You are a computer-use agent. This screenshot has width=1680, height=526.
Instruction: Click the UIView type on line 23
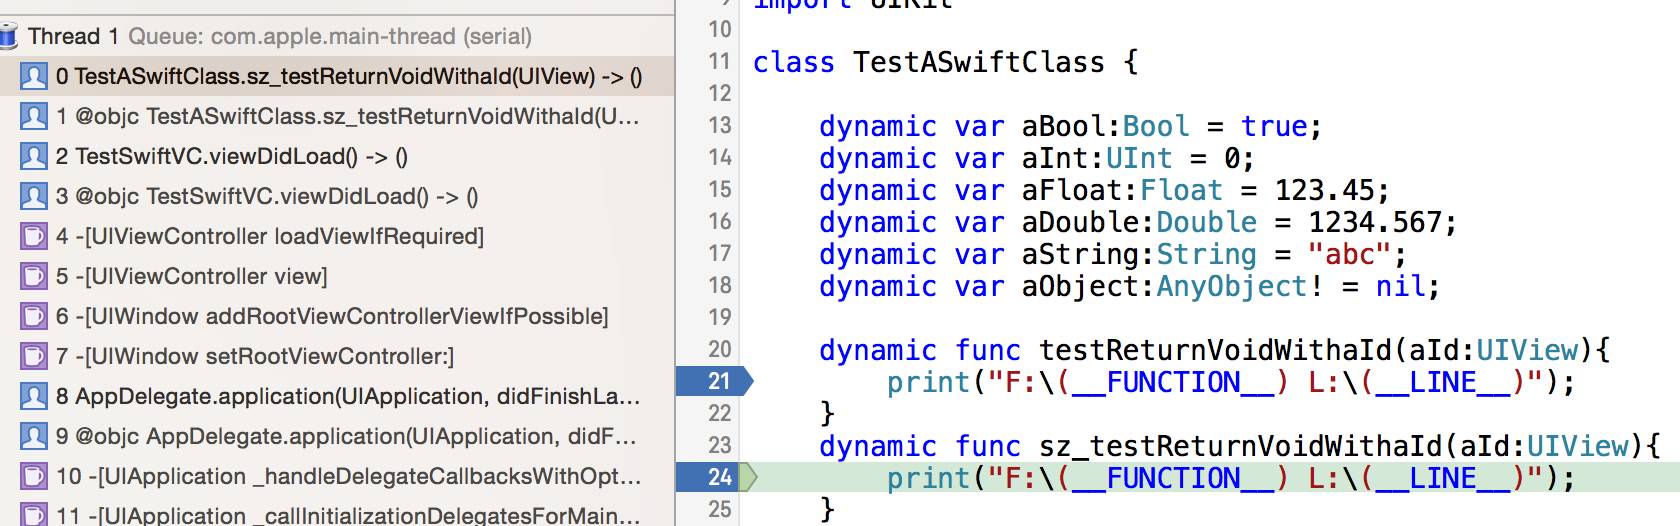tap(1578, 446)
